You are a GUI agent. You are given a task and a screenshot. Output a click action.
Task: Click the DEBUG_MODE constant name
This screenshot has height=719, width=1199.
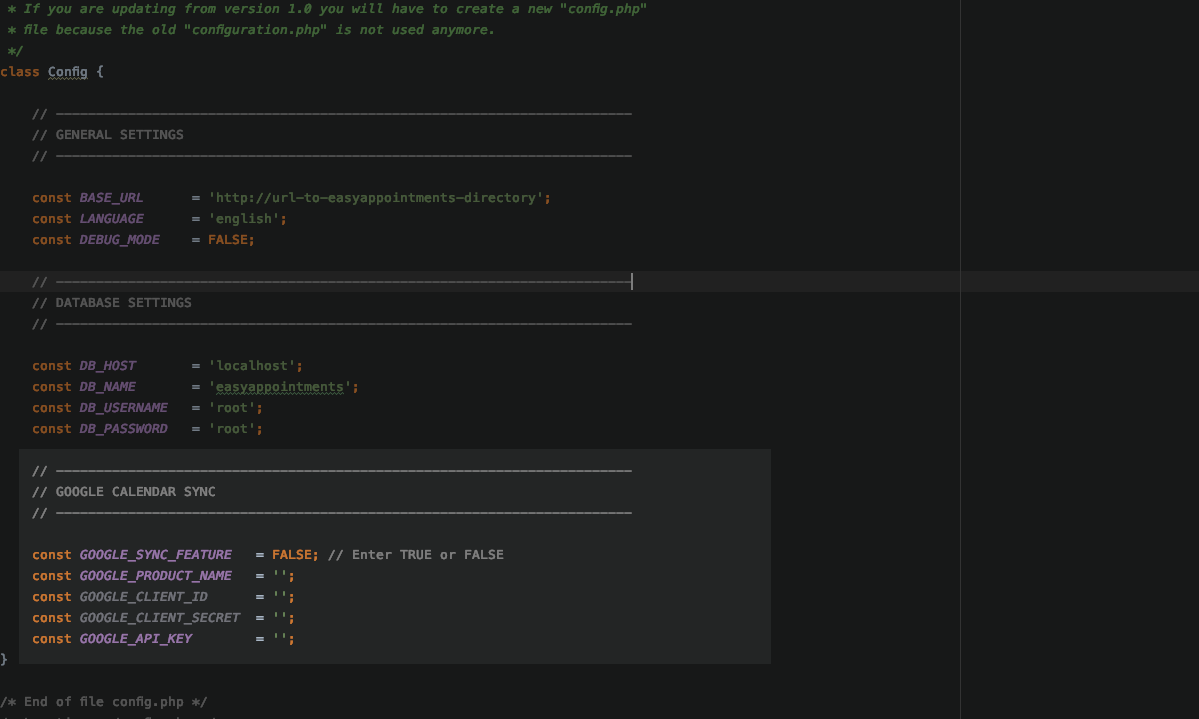click(x=119, y=240)
